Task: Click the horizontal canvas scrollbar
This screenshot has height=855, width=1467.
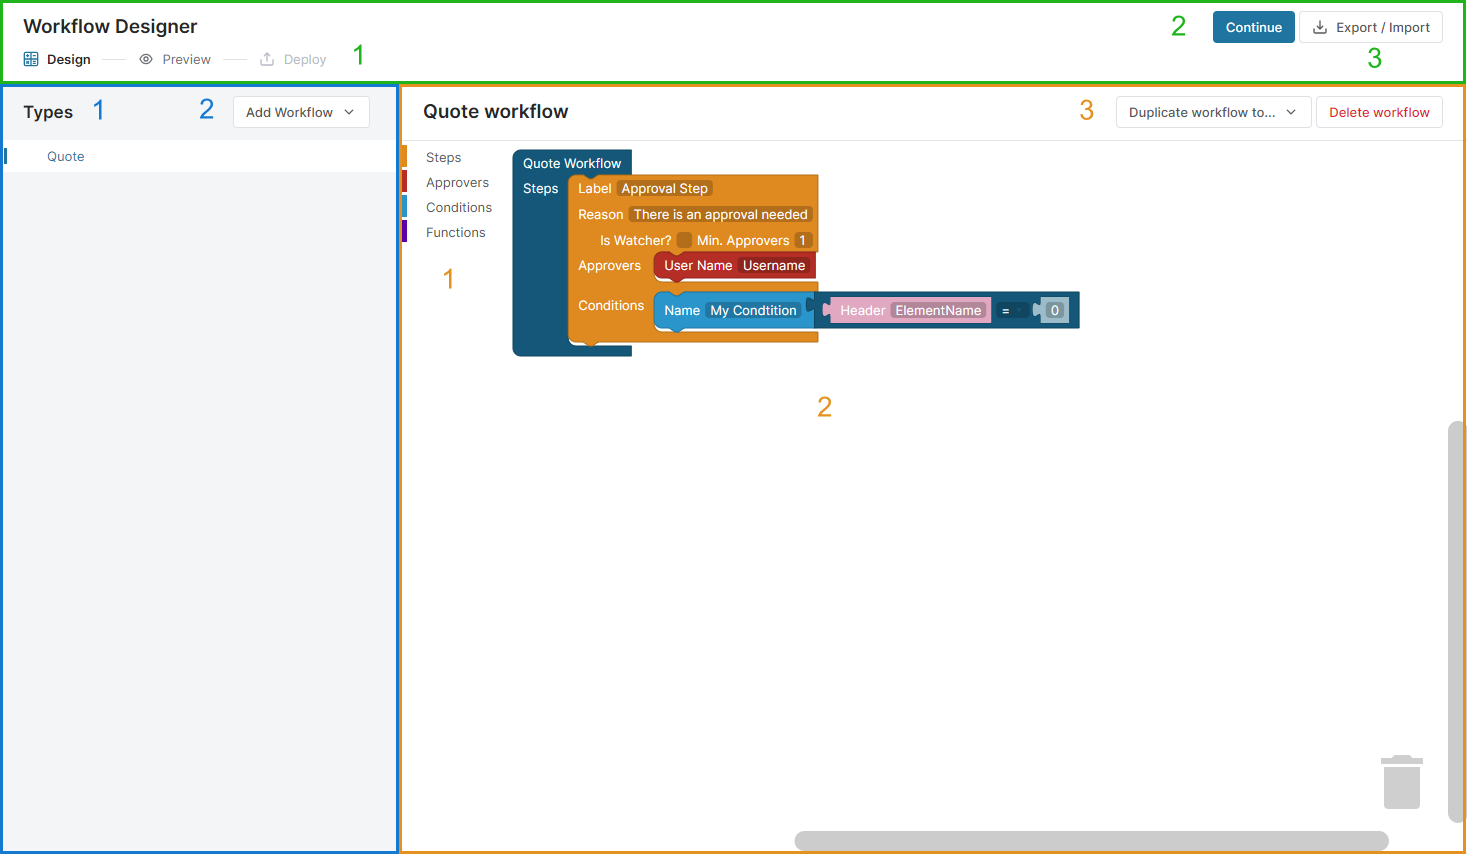Action: pyautogui.click(x=1090, y=840)
